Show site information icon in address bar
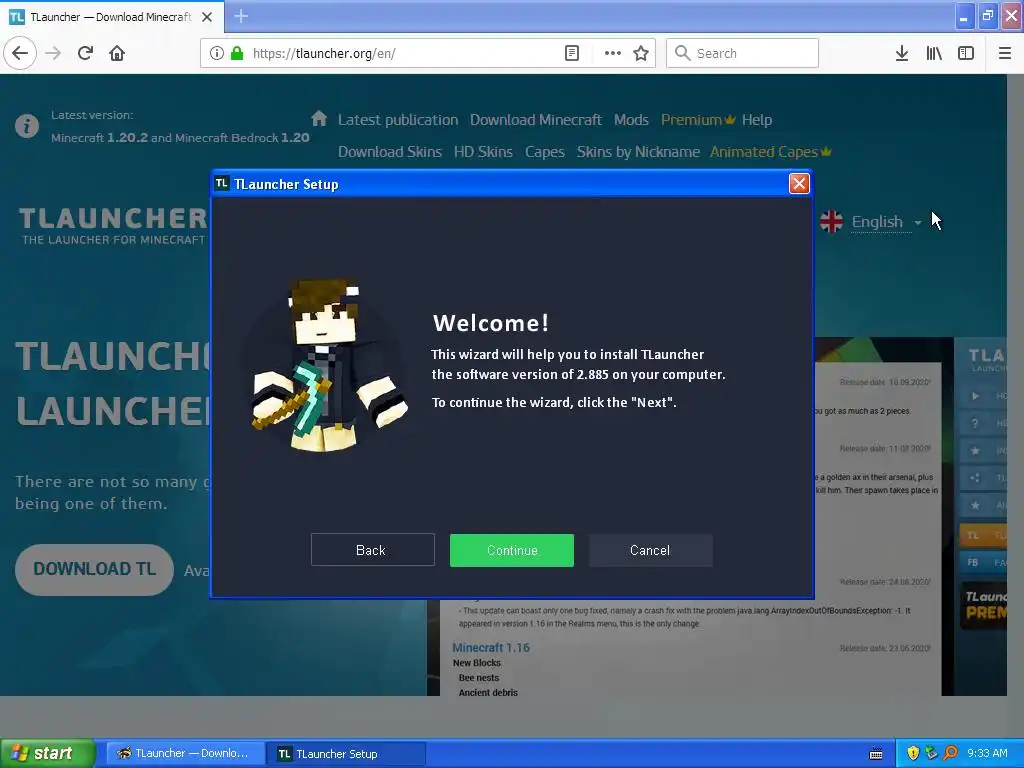Viewport: 1024px width, 768px height. click(217, 53)
